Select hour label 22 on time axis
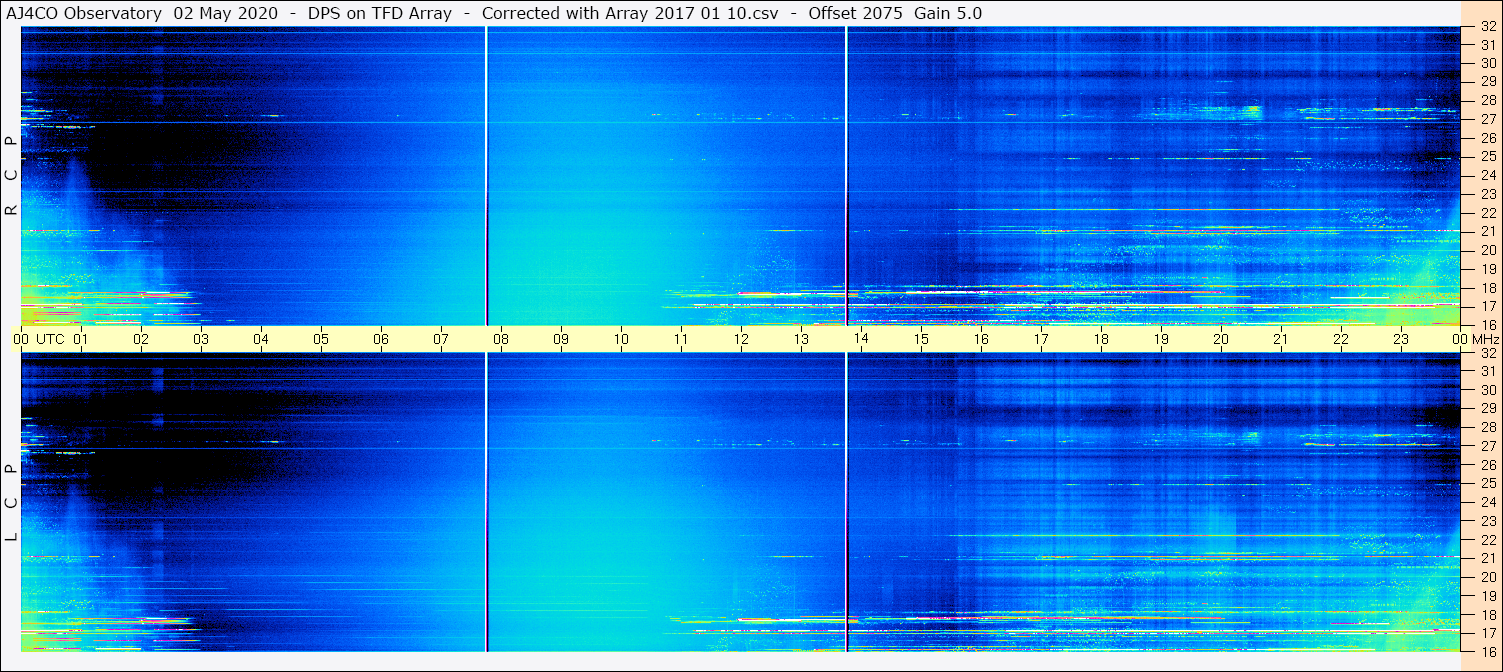Screen dimensions: 1503x672 pos(1341,339)
